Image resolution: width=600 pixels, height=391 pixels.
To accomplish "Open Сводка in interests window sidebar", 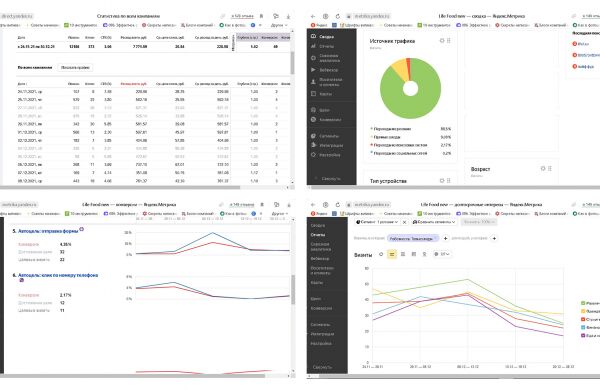I will tap(318, 225).
